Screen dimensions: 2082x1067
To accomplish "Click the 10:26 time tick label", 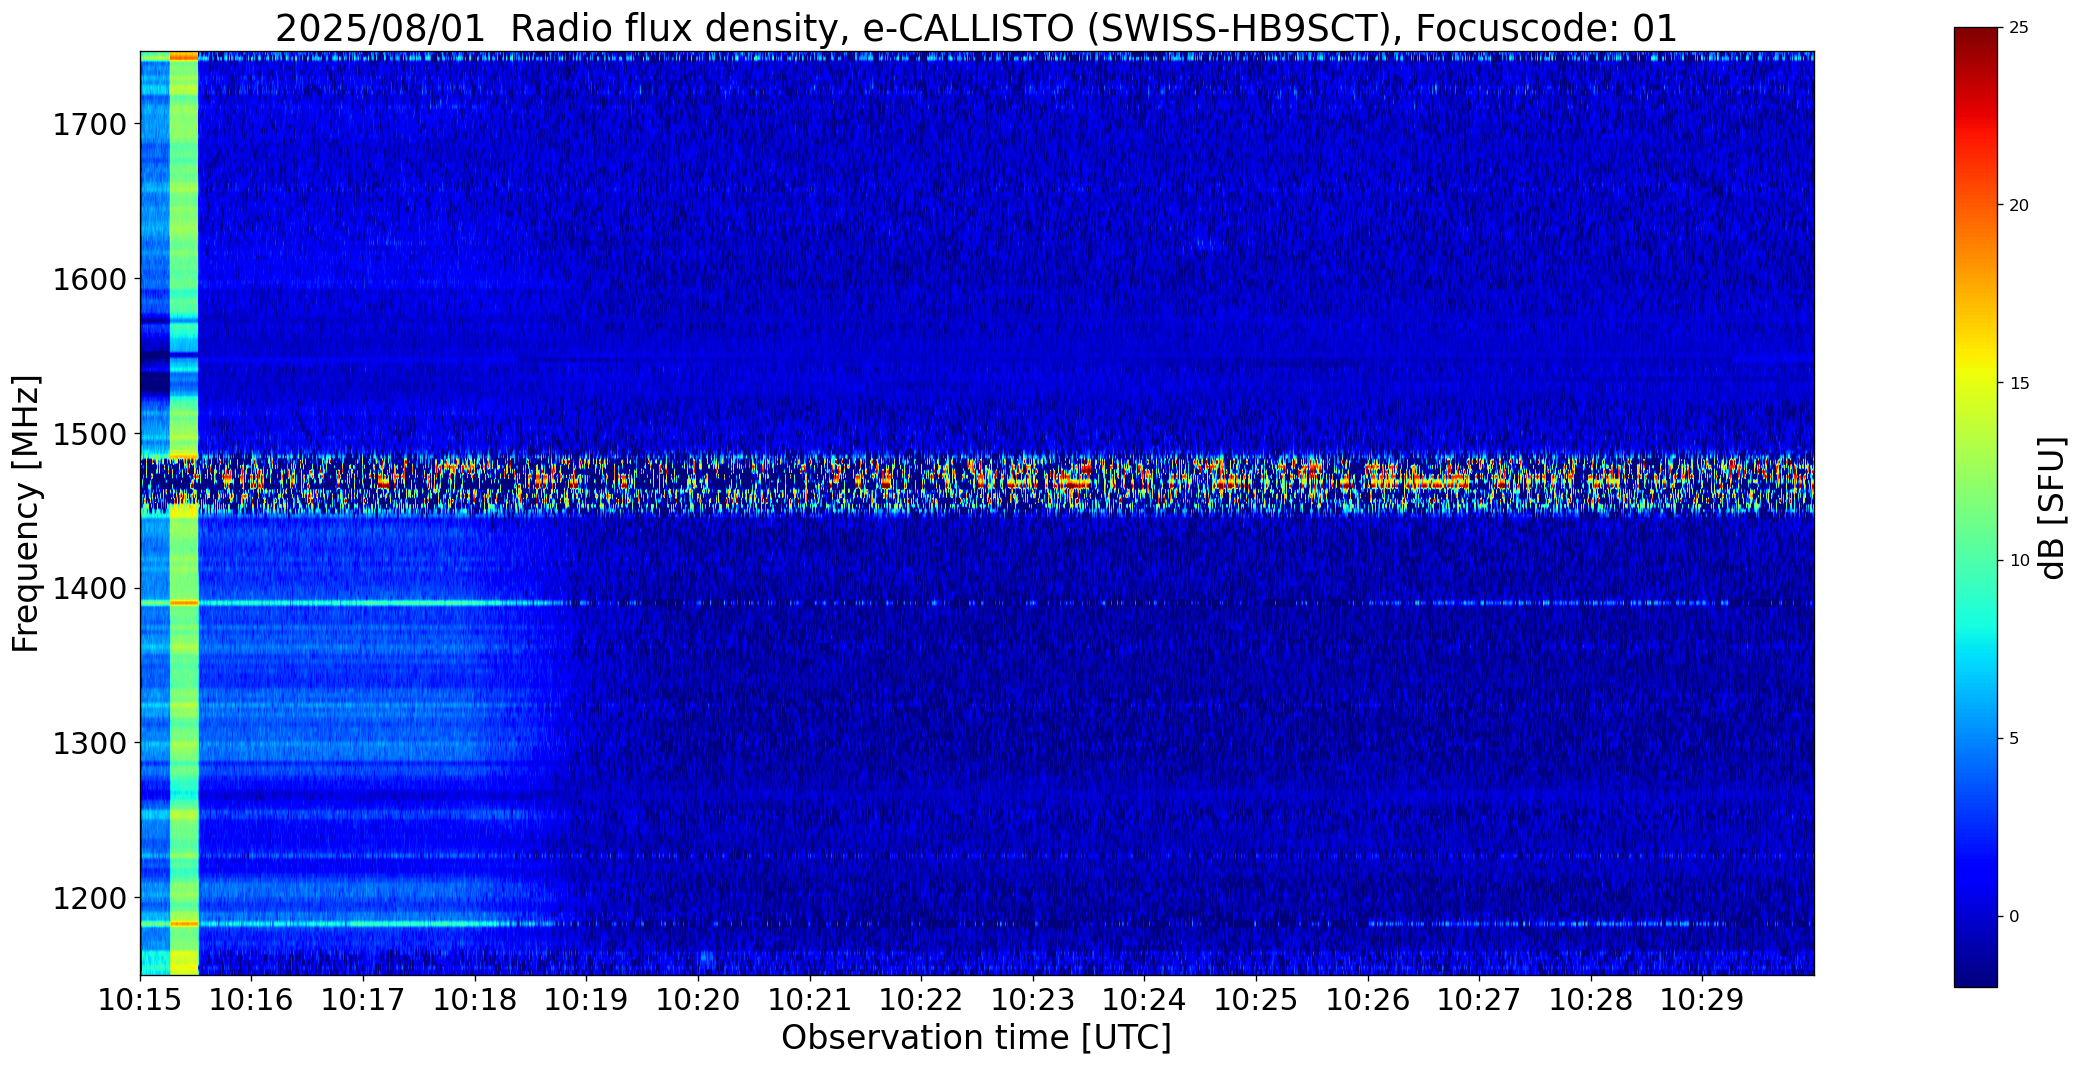I will click(x=1368, y=999).
